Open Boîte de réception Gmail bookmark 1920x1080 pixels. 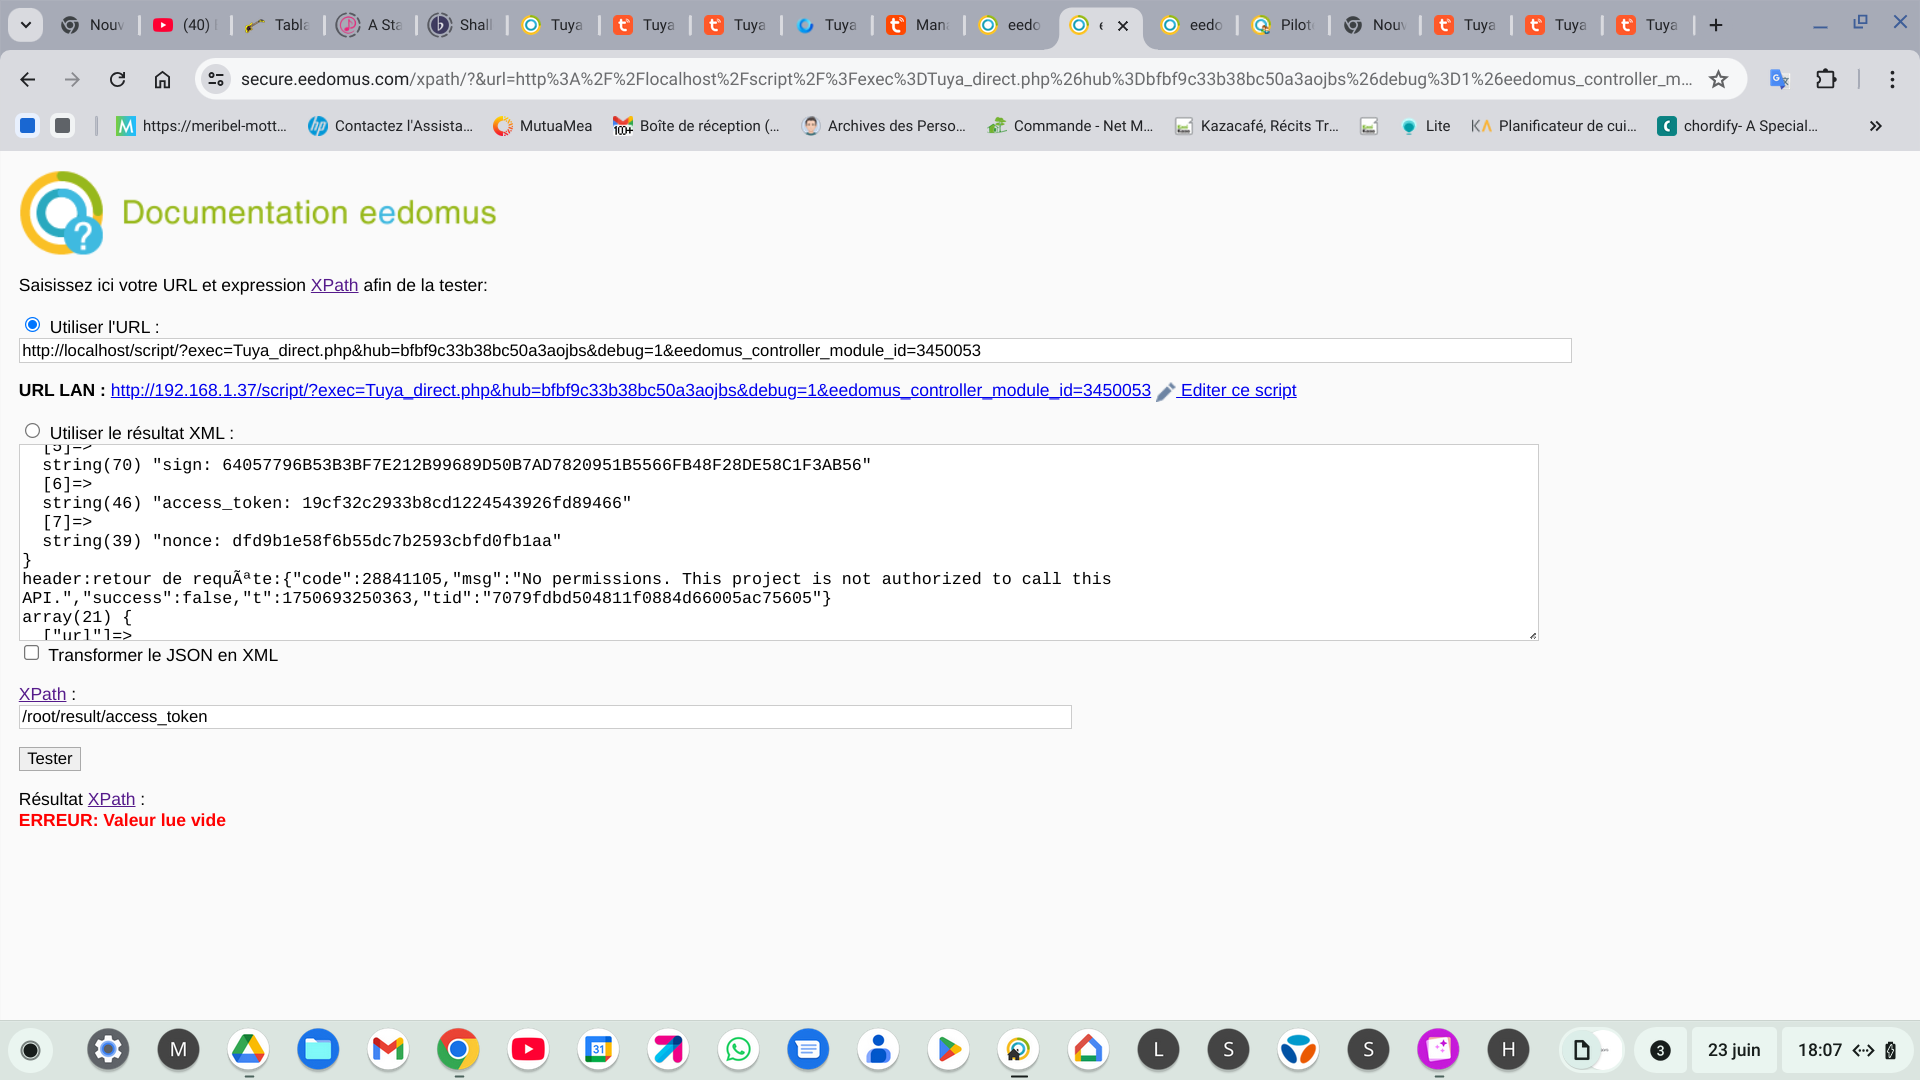pos(696,126)
